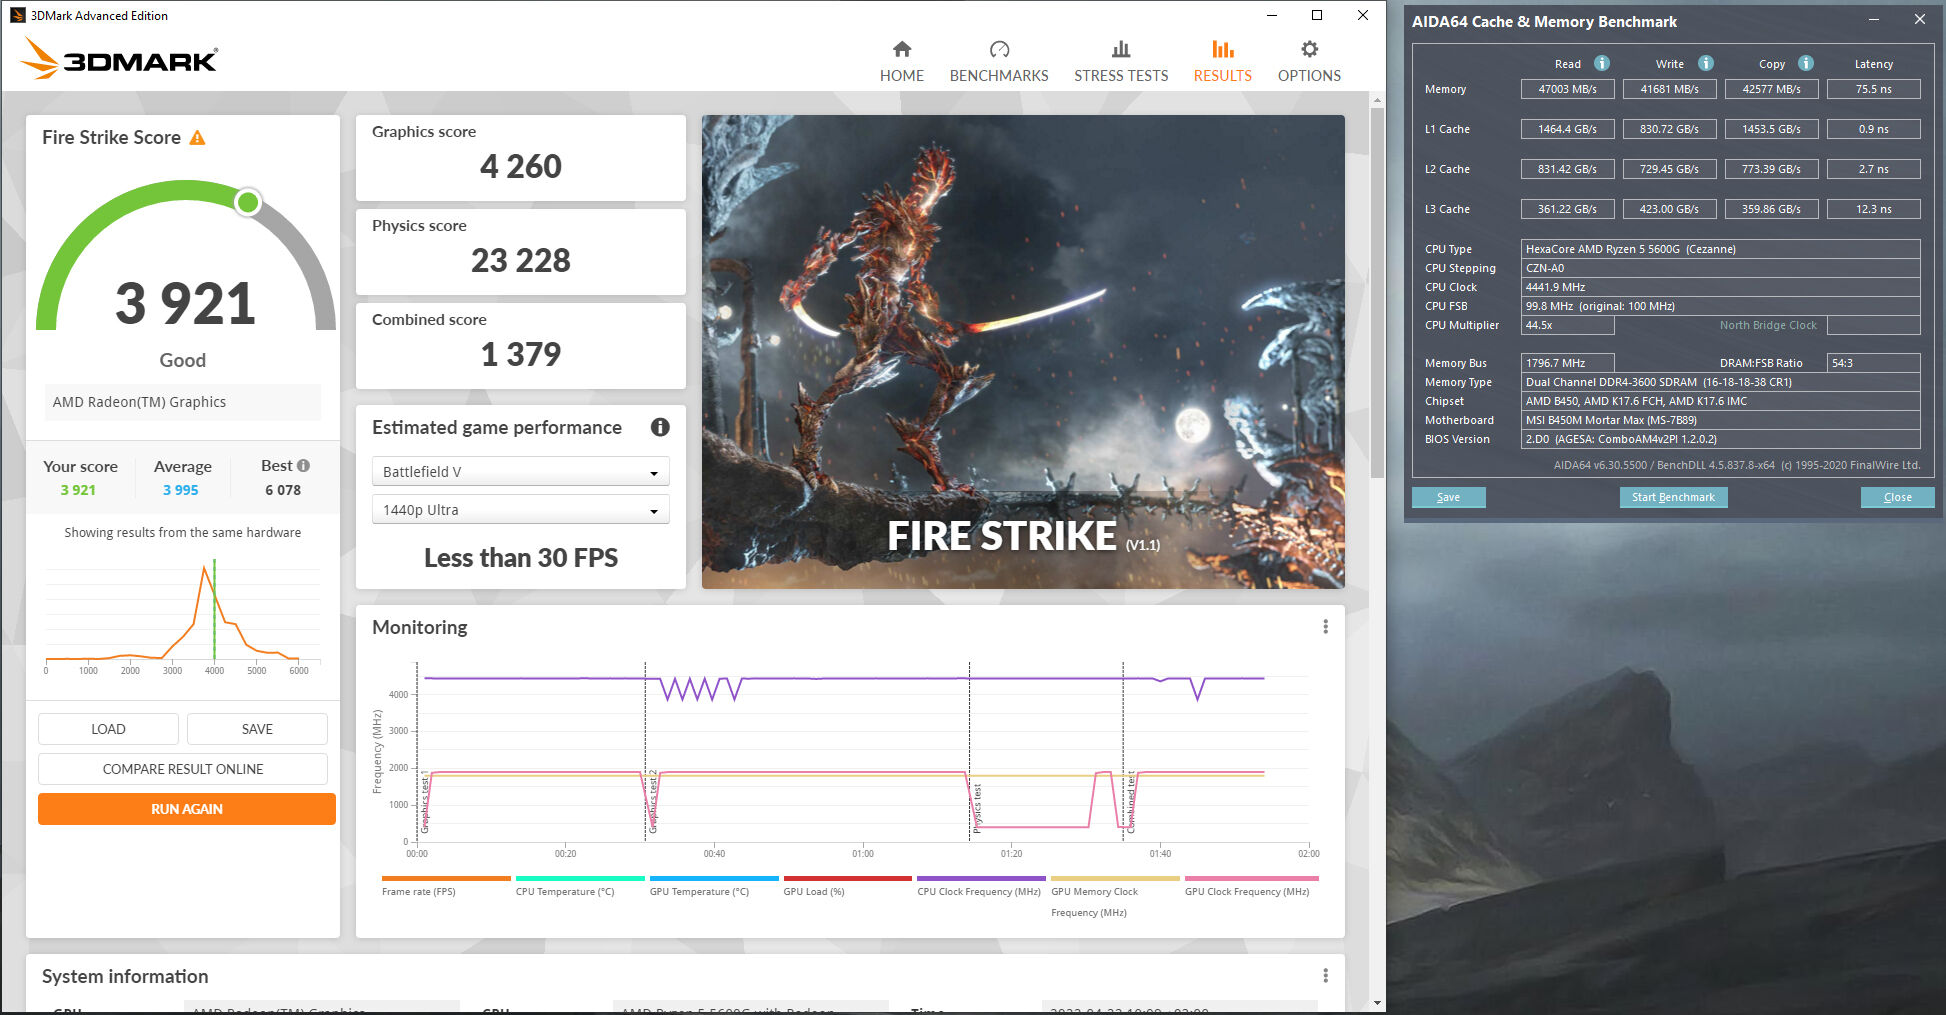The image size is (1946, 1015).
Task: Click the RUN AGAIN button
Action: [187, 809]
